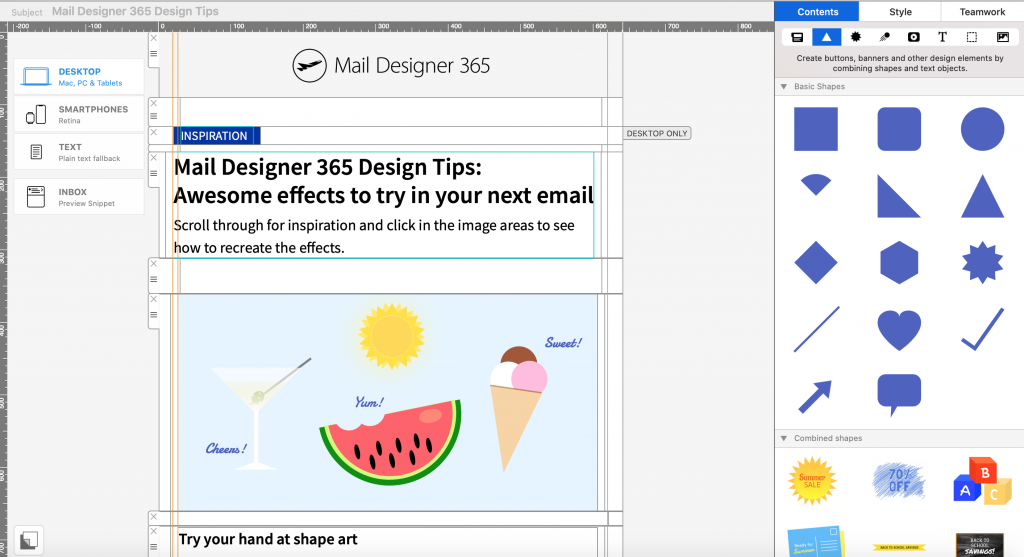Open the dashed placeholder content tab

coord(972,37)
